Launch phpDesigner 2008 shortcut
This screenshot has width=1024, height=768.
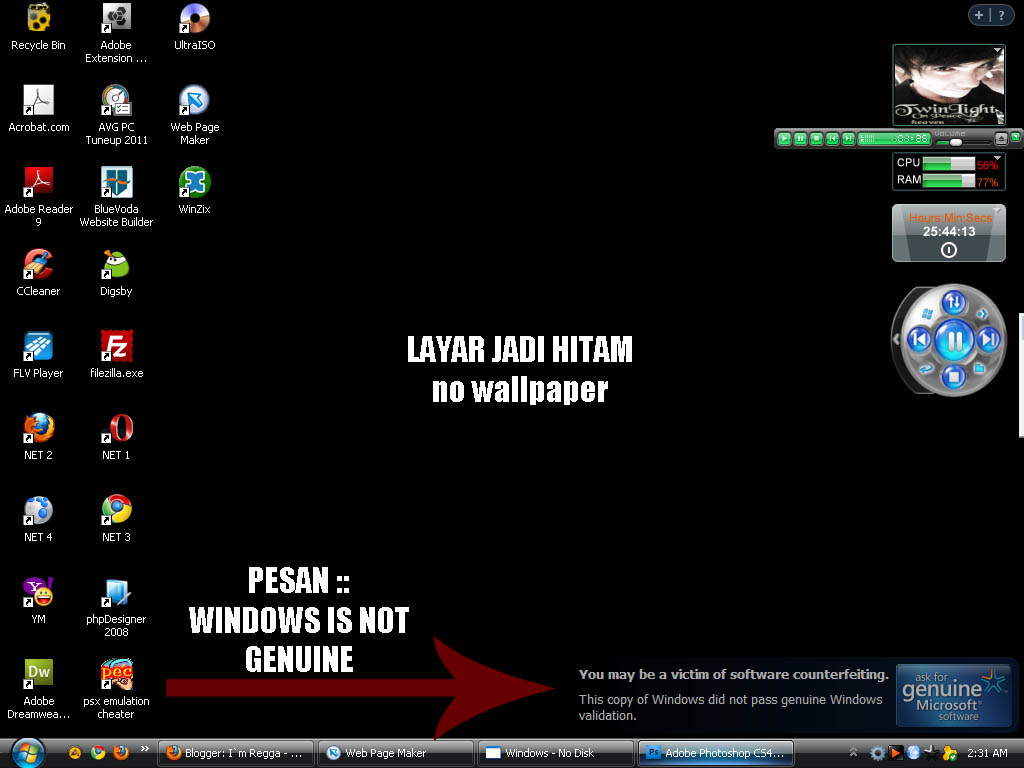pyautogui.click(x=116, y=607)
